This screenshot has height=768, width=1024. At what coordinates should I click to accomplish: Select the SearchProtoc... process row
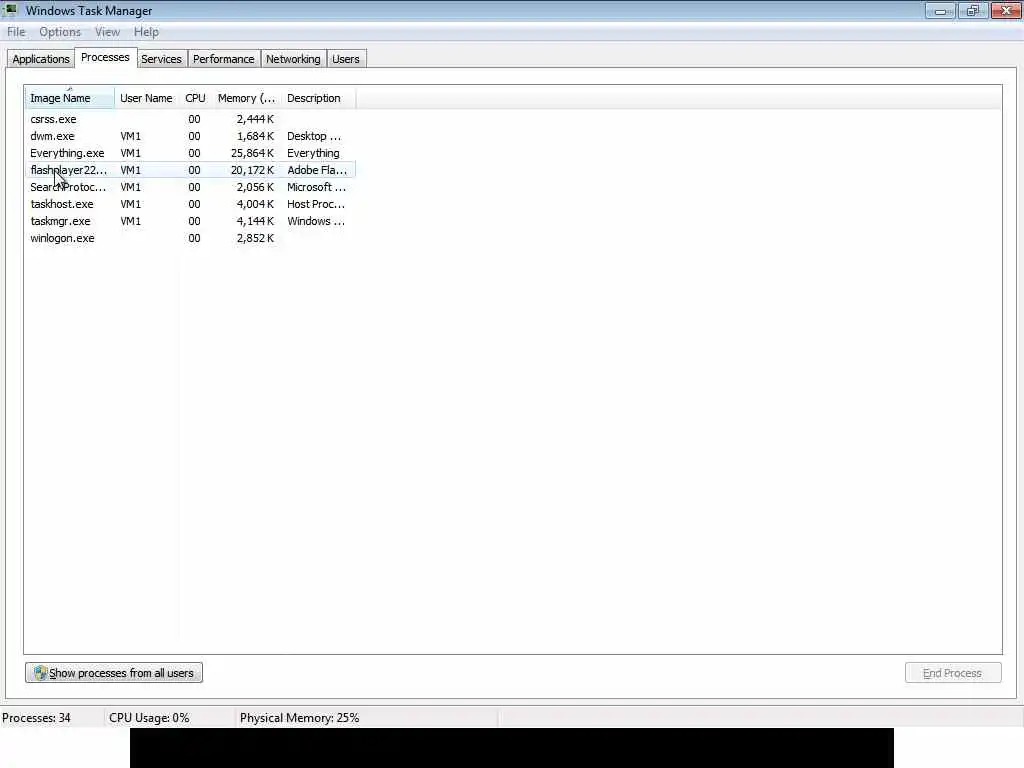190,187
